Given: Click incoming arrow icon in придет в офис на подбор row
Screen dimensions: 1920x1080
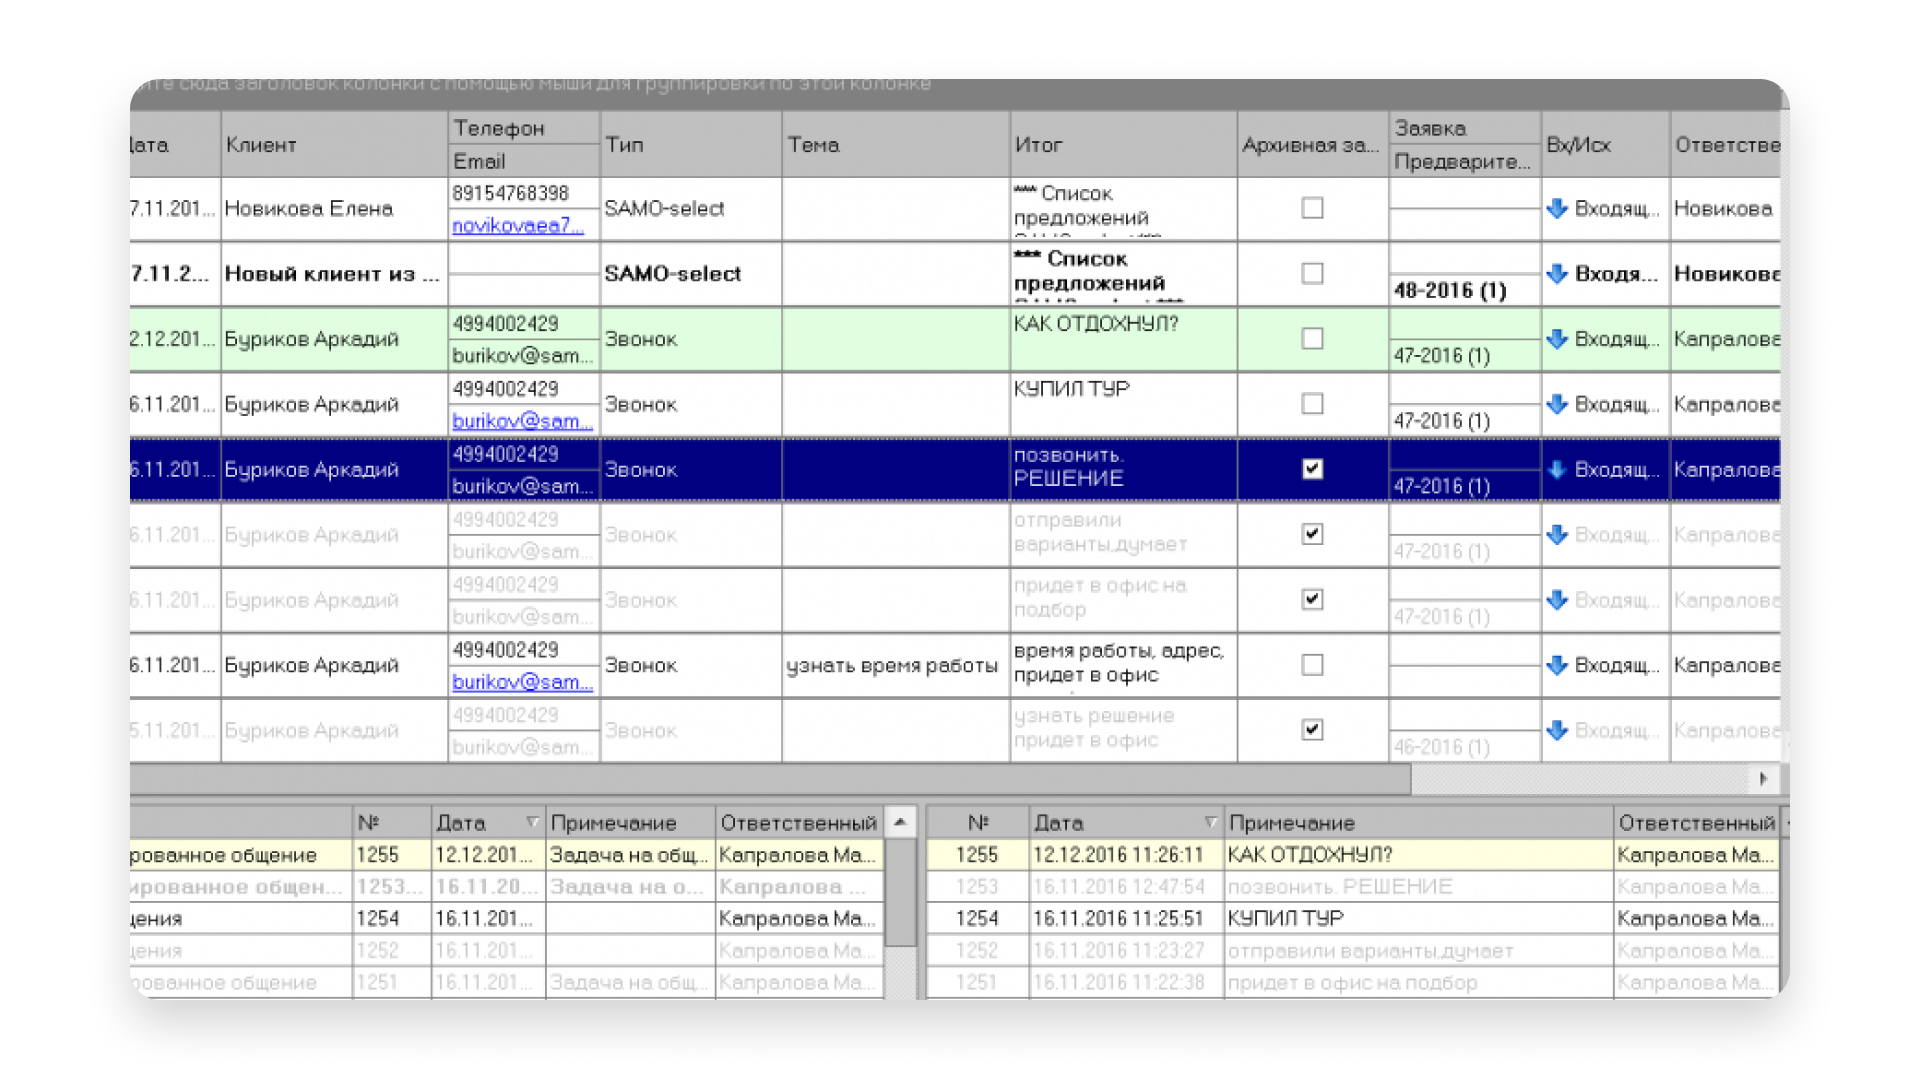Looking at the screenshot, I should point(1557,600).
